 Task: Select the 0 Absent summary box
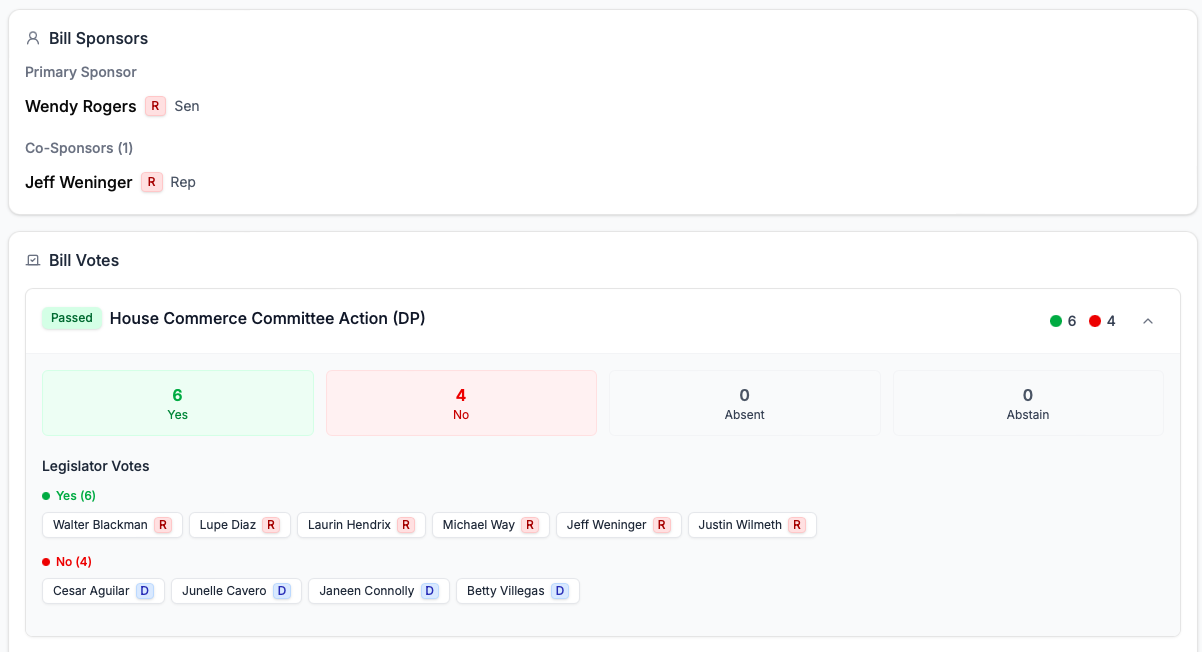tap(744, 403)
